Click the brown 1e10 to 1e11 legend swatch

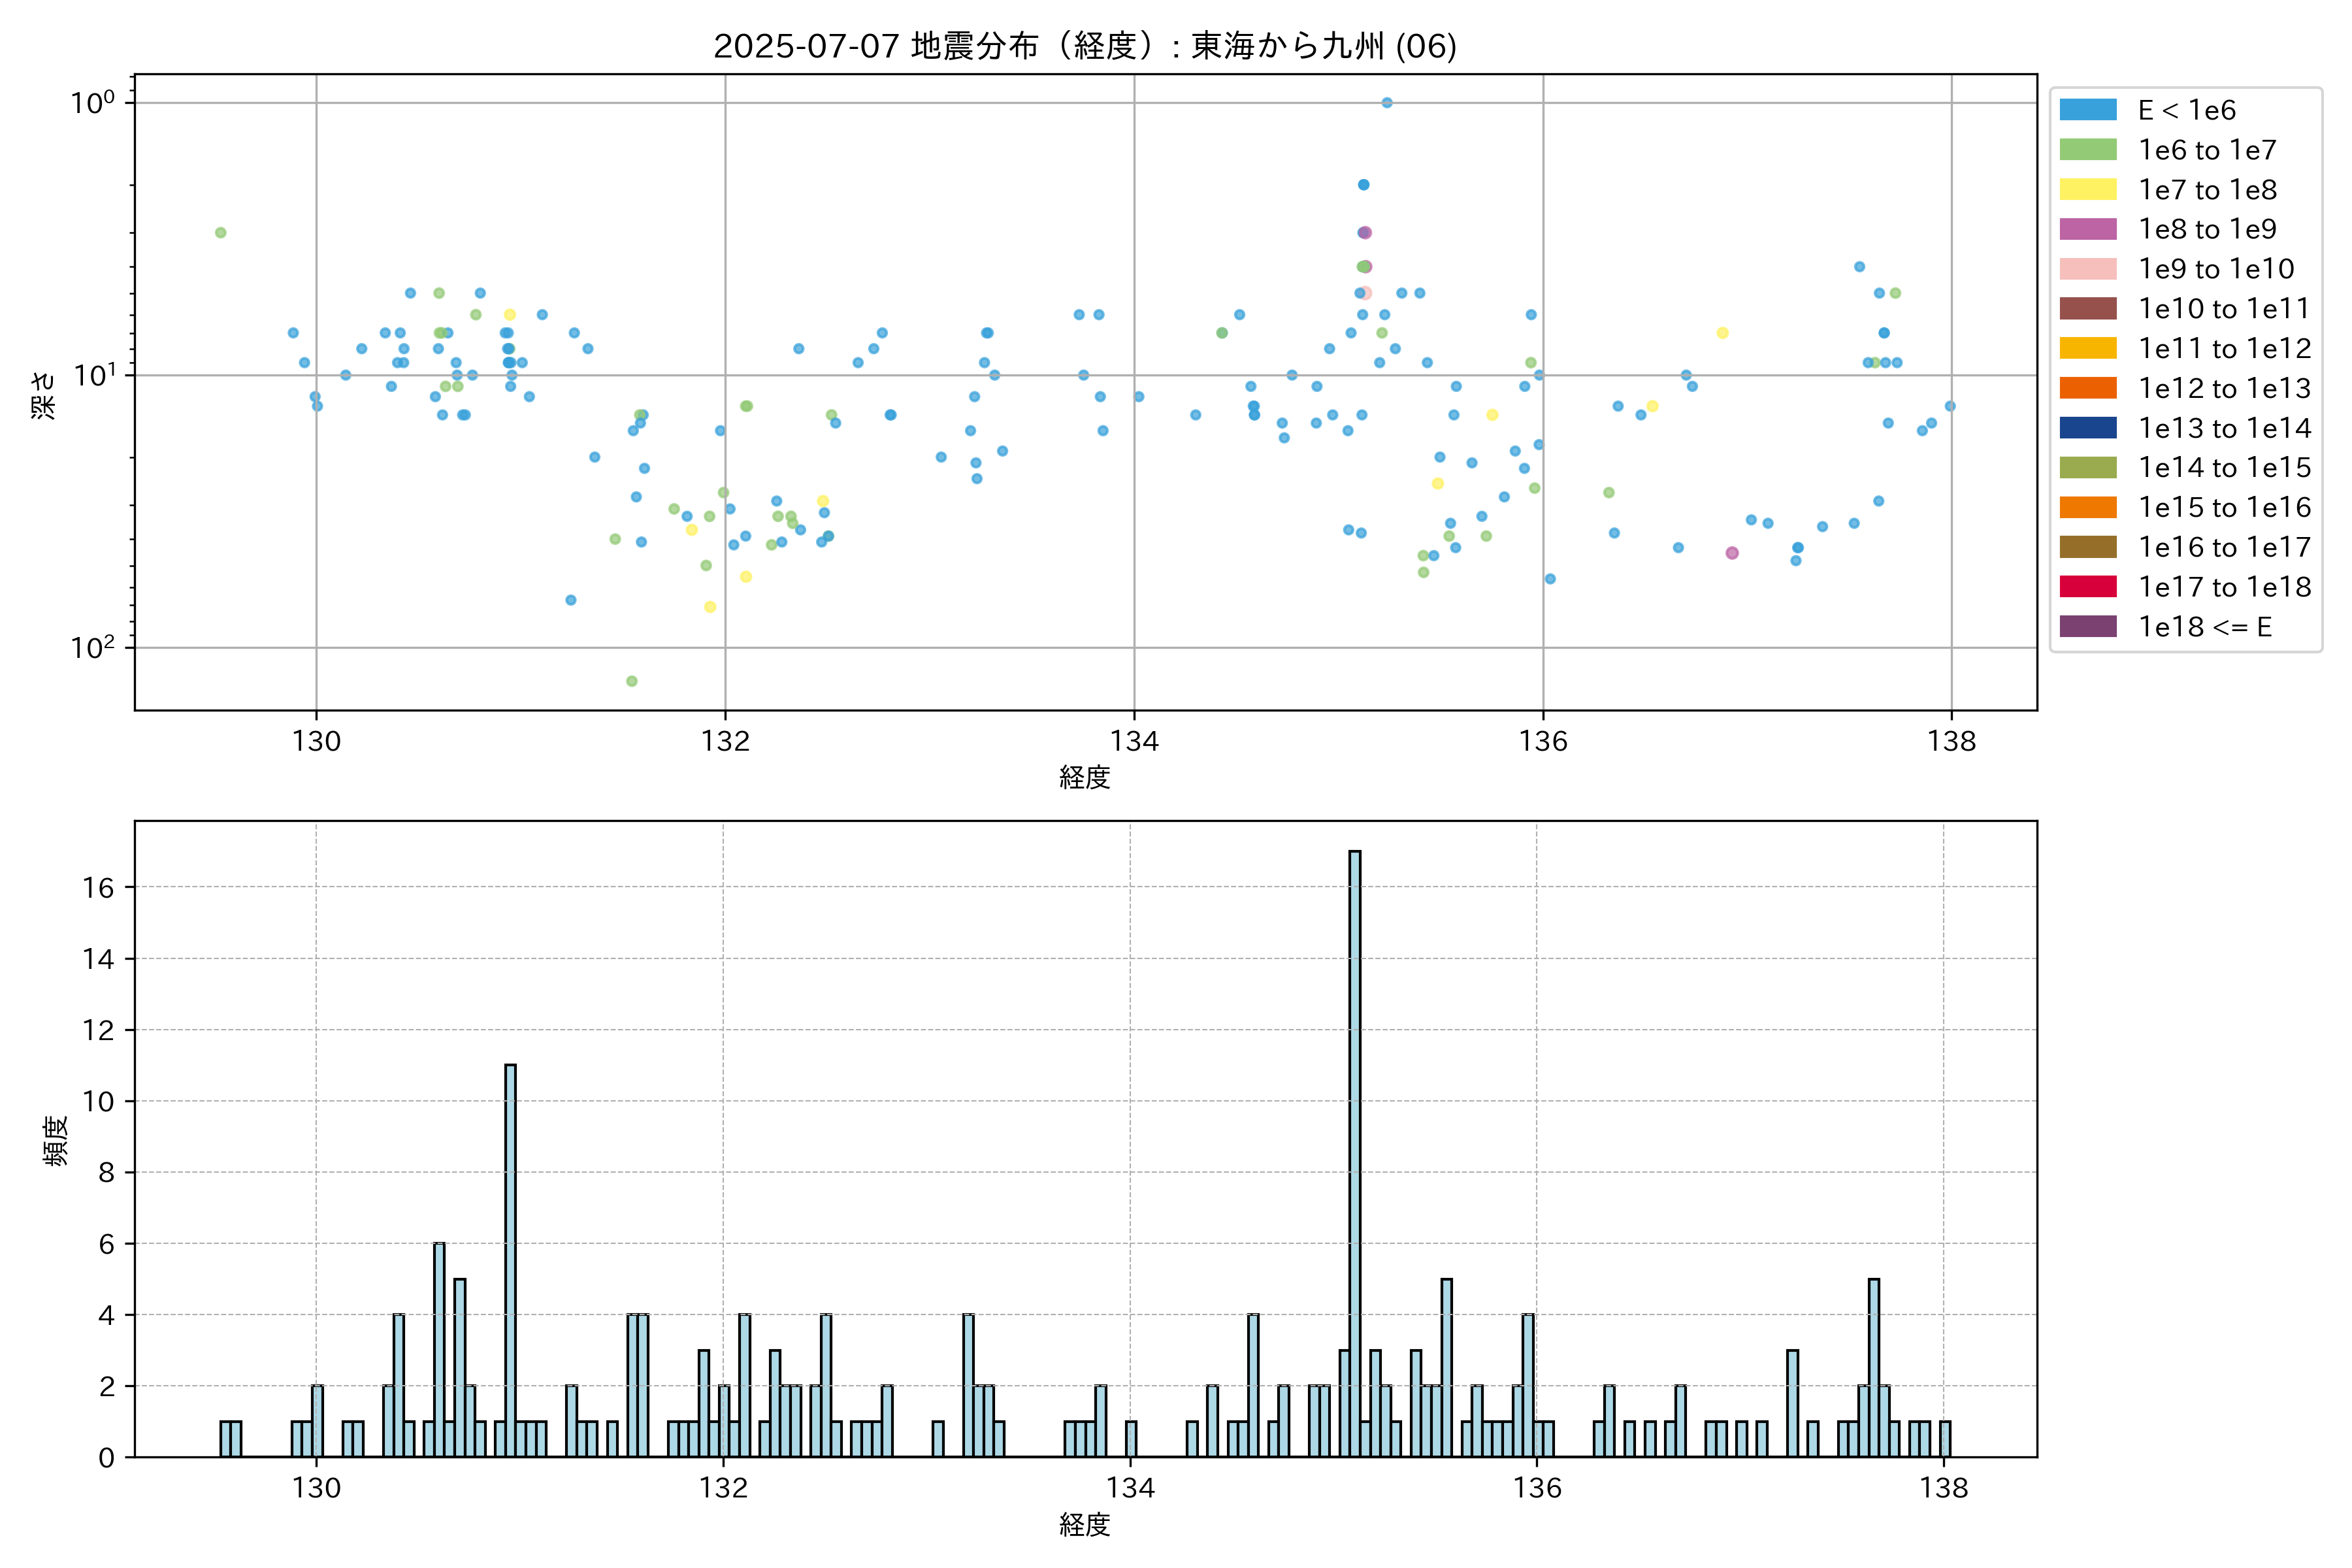[x=2087, y=308]
